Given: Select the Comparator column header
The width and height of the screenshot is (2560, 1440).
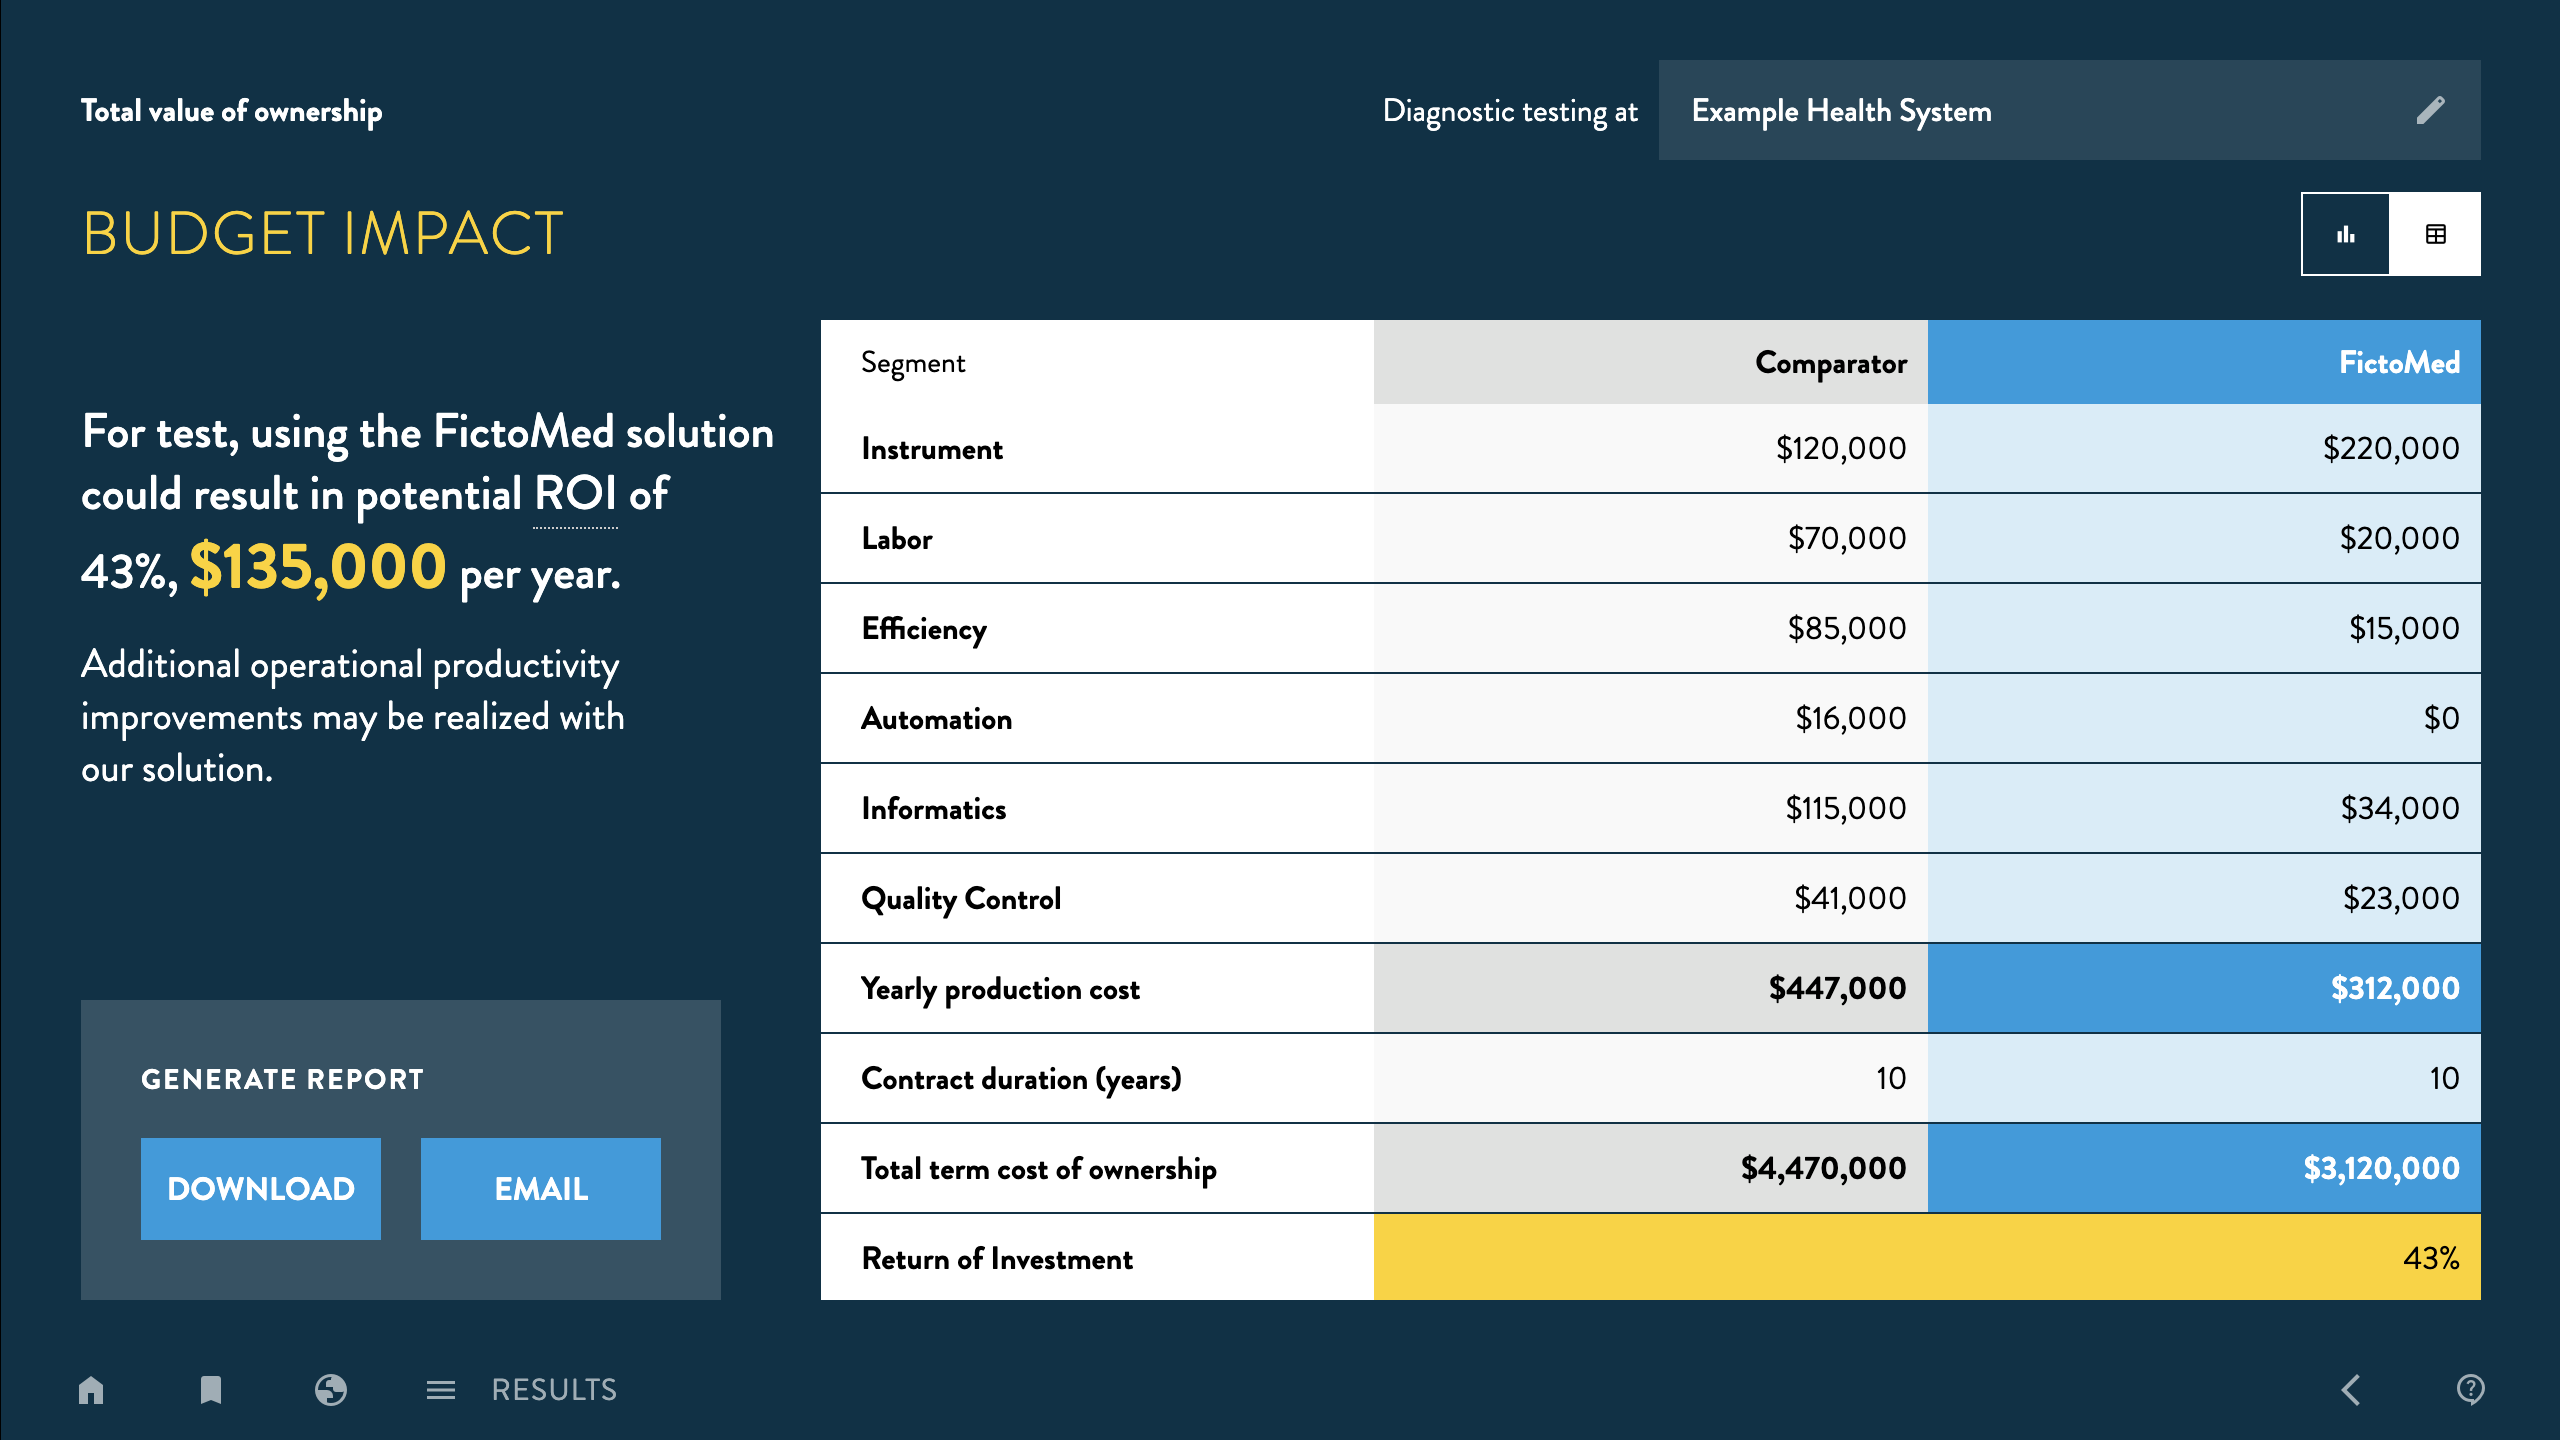Looking at the screenshot, I should (x=1650, y=362).
